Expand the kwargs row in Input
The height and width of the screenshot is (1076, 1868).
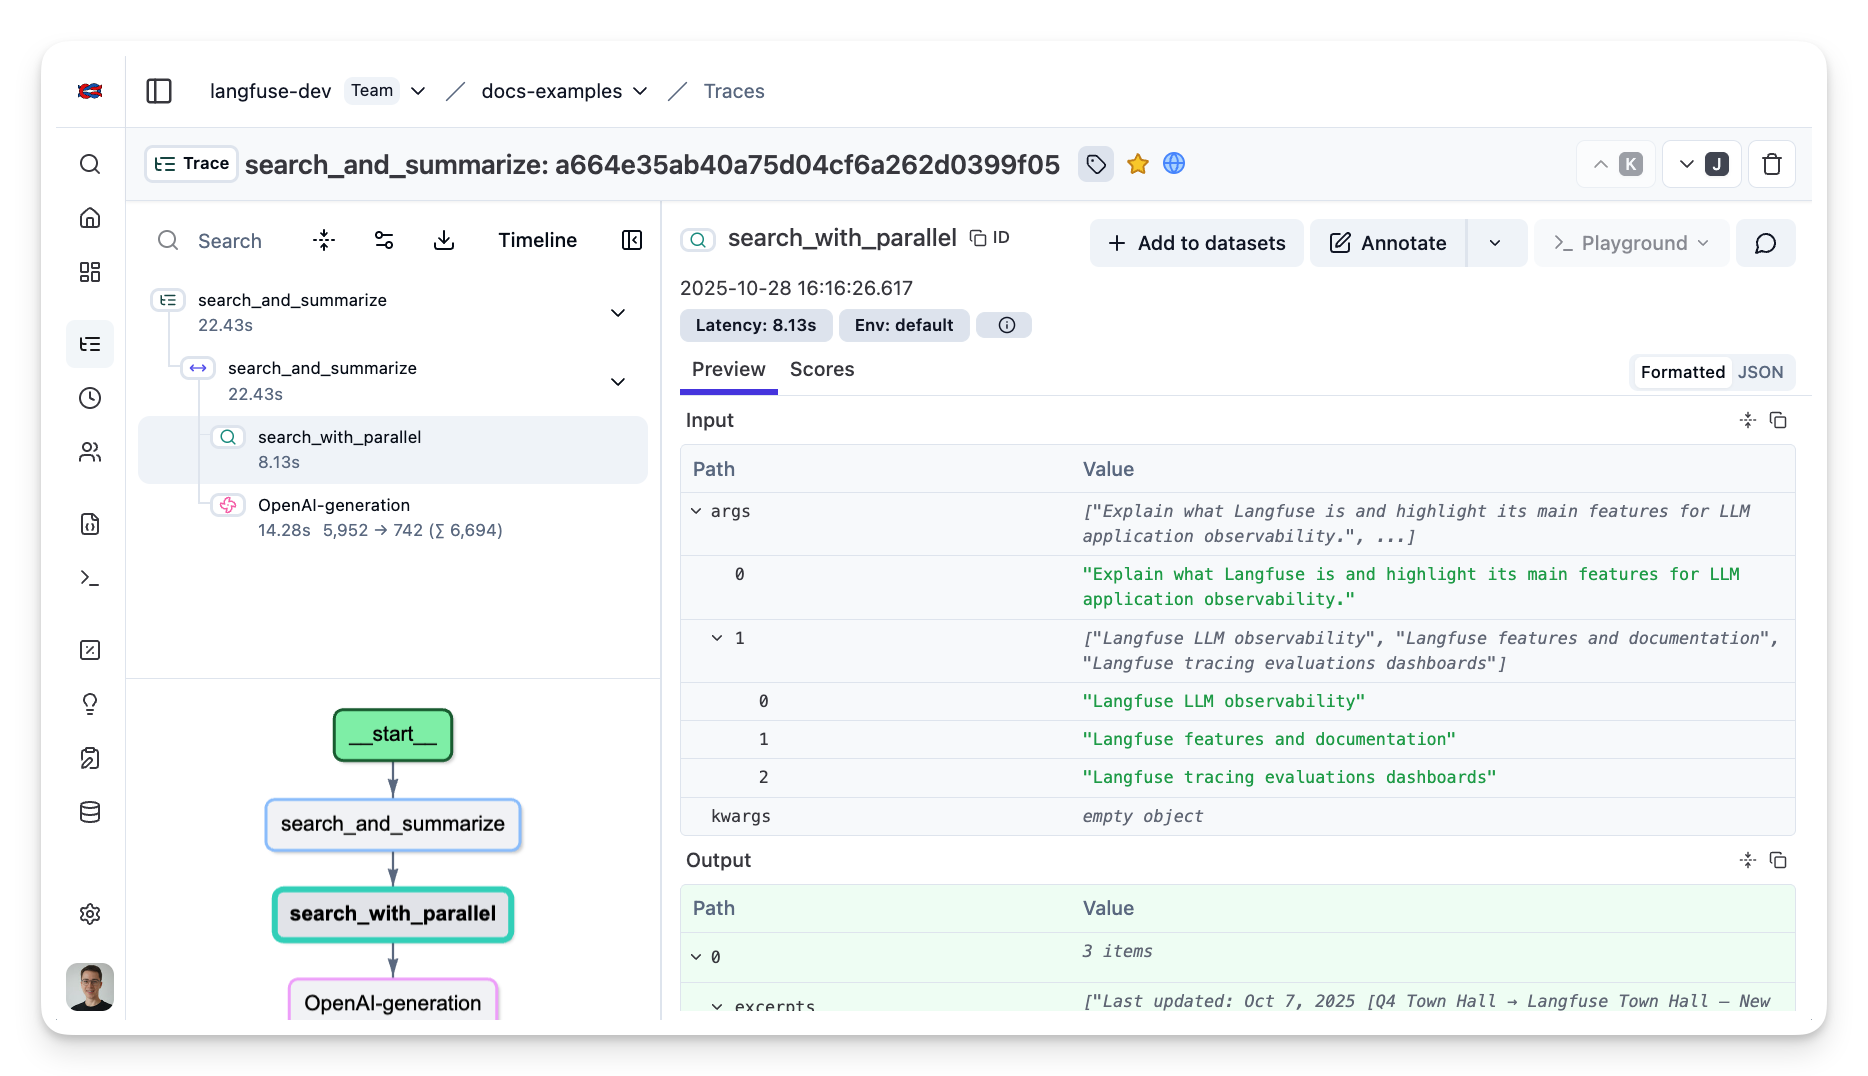(x=741, y=816)
